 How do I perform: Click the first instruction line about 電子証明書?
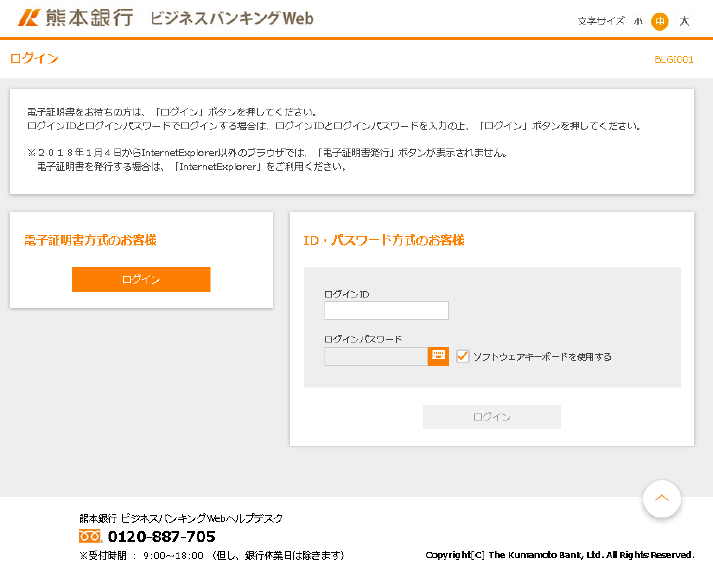[x=172, y=112]
